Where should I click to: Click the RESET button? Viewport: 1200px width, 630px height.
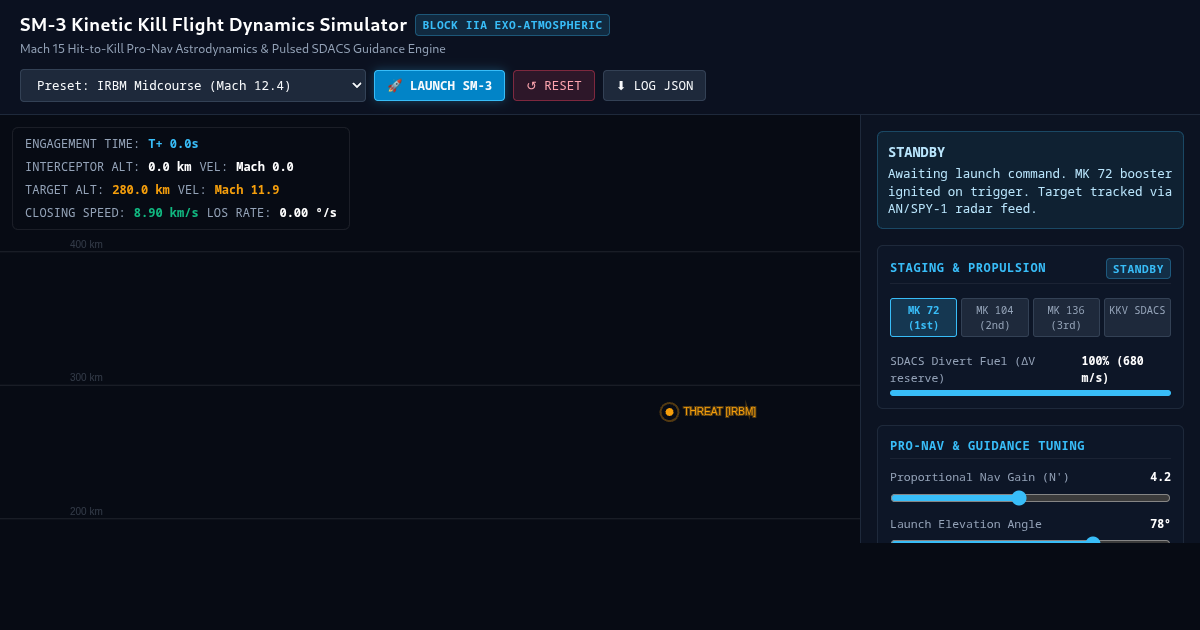[554, 85]
